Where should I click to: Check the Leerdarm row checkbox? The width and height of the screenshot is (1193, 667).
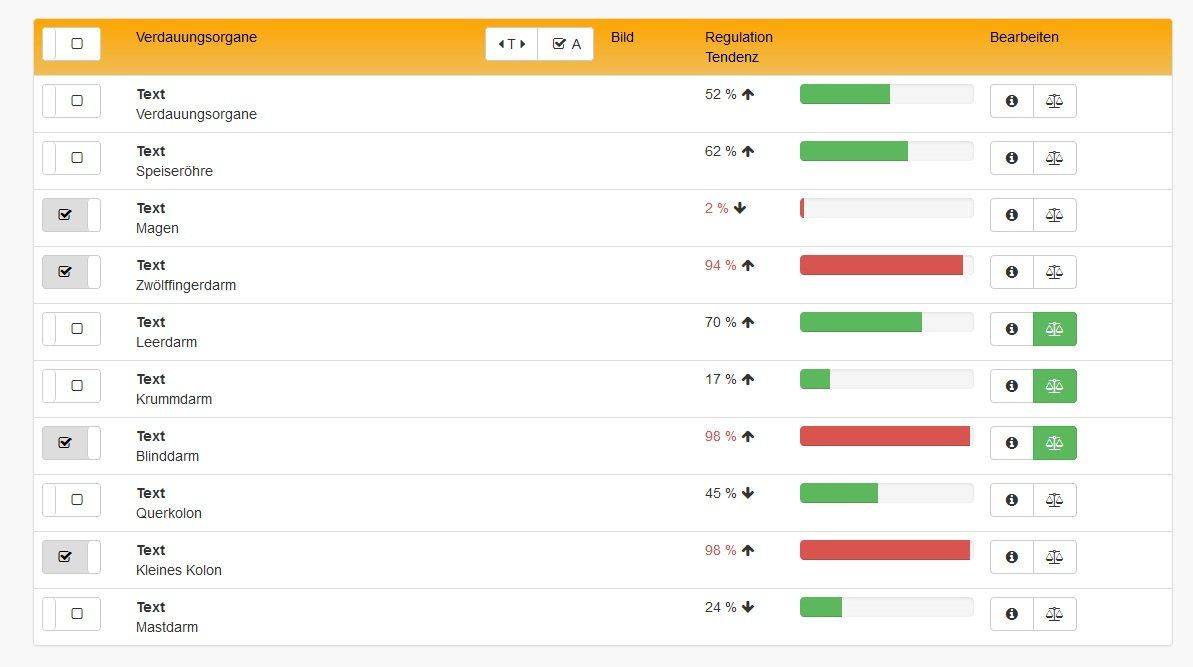click(x=77, y=329)
